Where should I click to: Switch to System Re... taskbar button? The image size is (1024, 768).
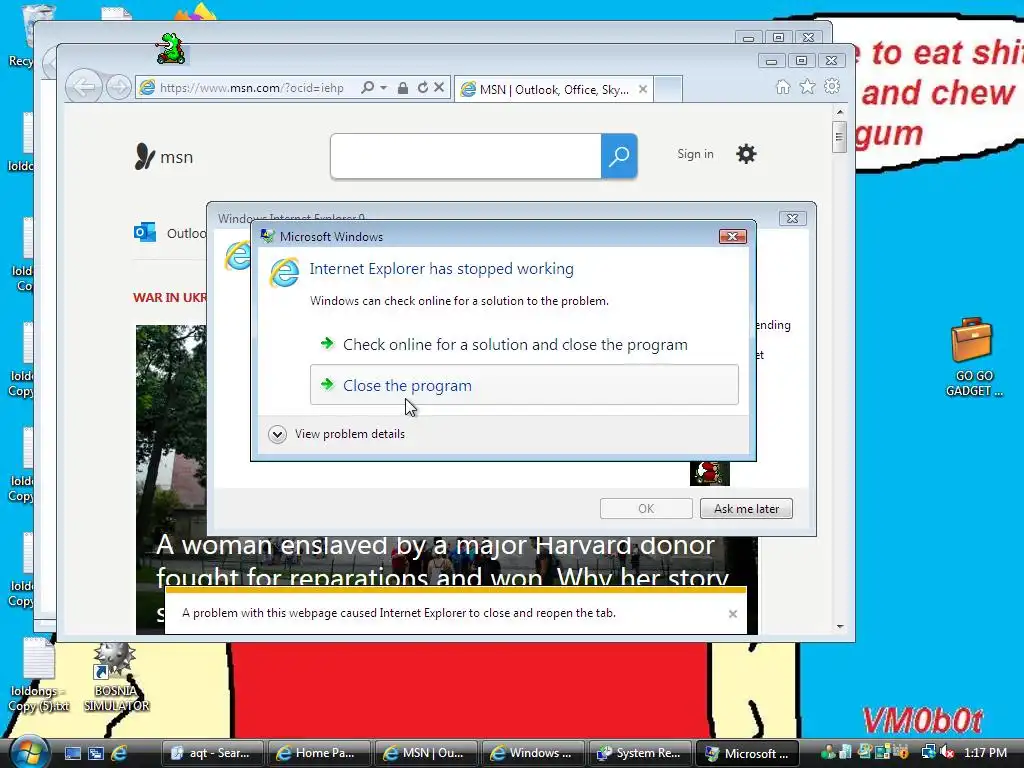(640, 753)
